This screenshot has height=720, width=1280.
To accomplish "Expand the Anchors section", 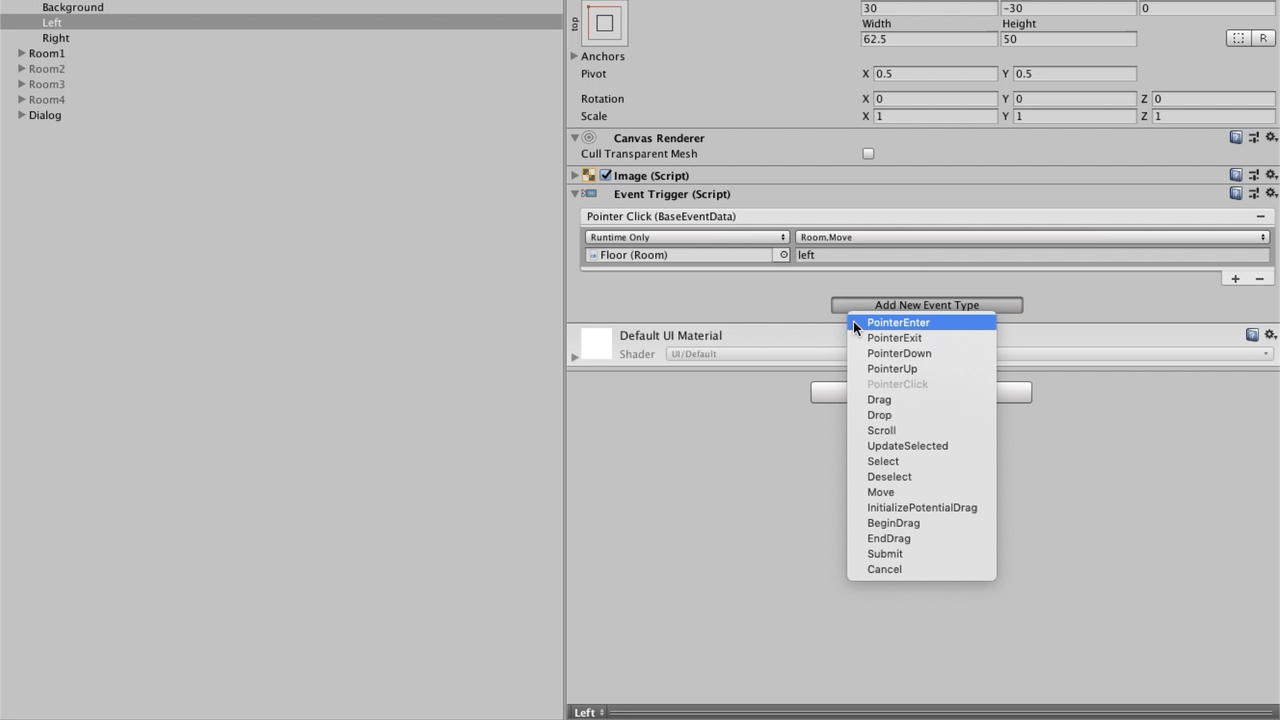I will (x=574, y=56).
